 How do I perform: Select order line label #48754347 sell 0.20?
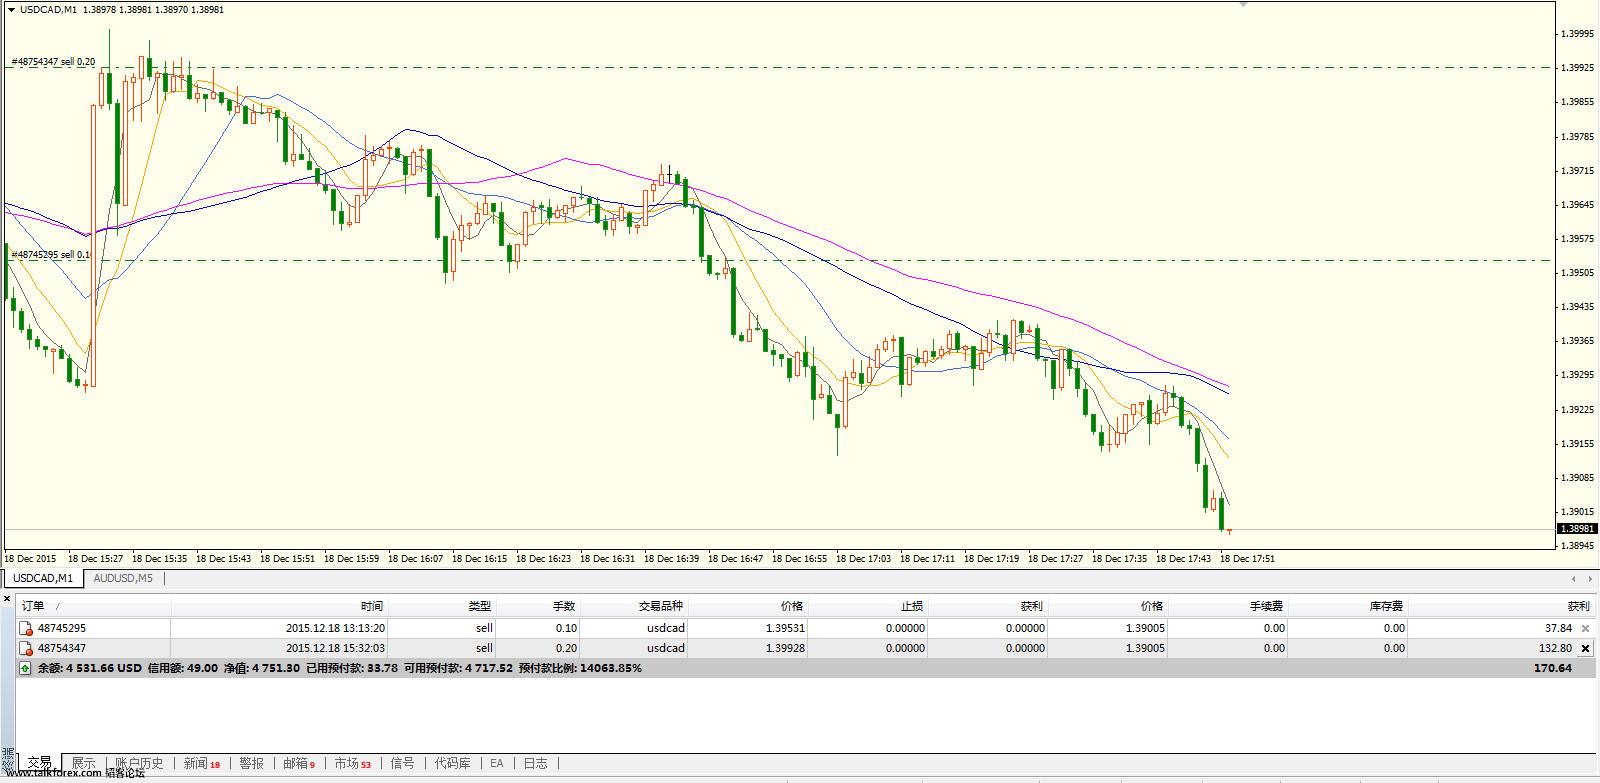53,62
